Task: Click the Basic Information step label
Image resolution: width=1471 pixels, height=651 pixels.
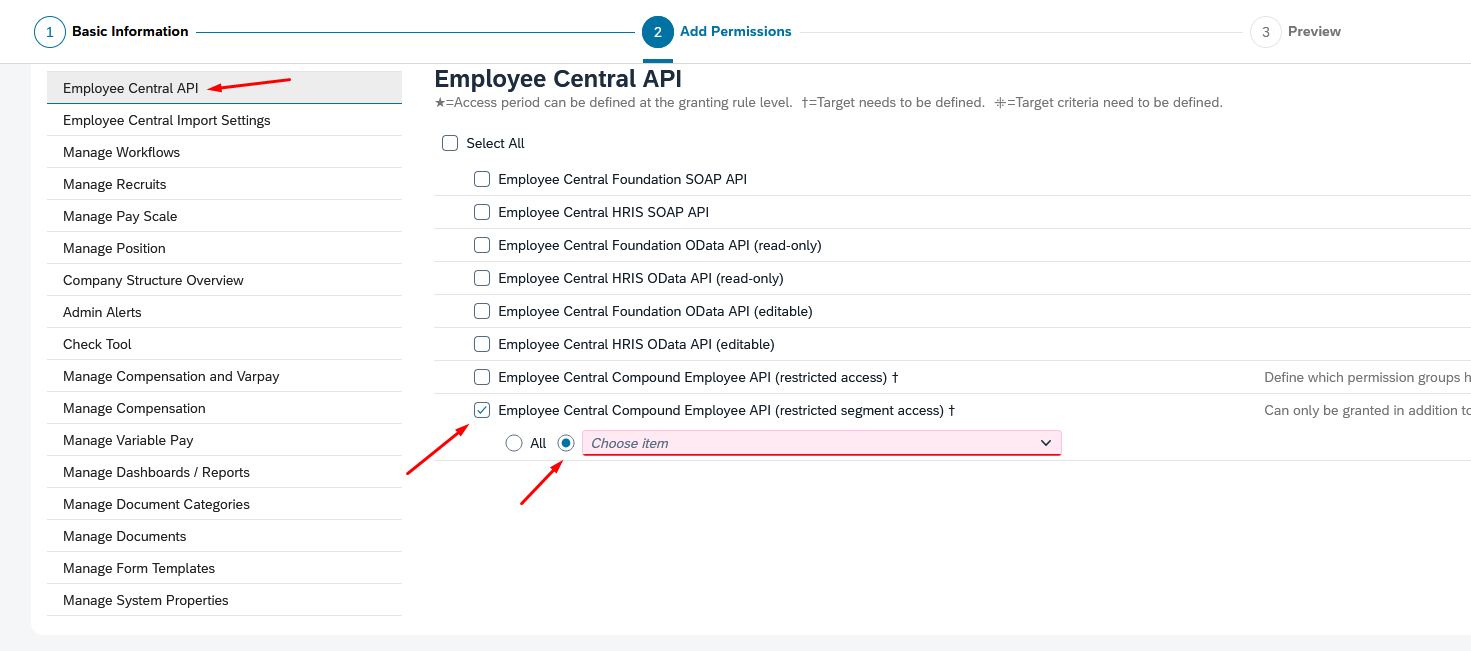Action: pyautogui.click(x=130, y=32)
